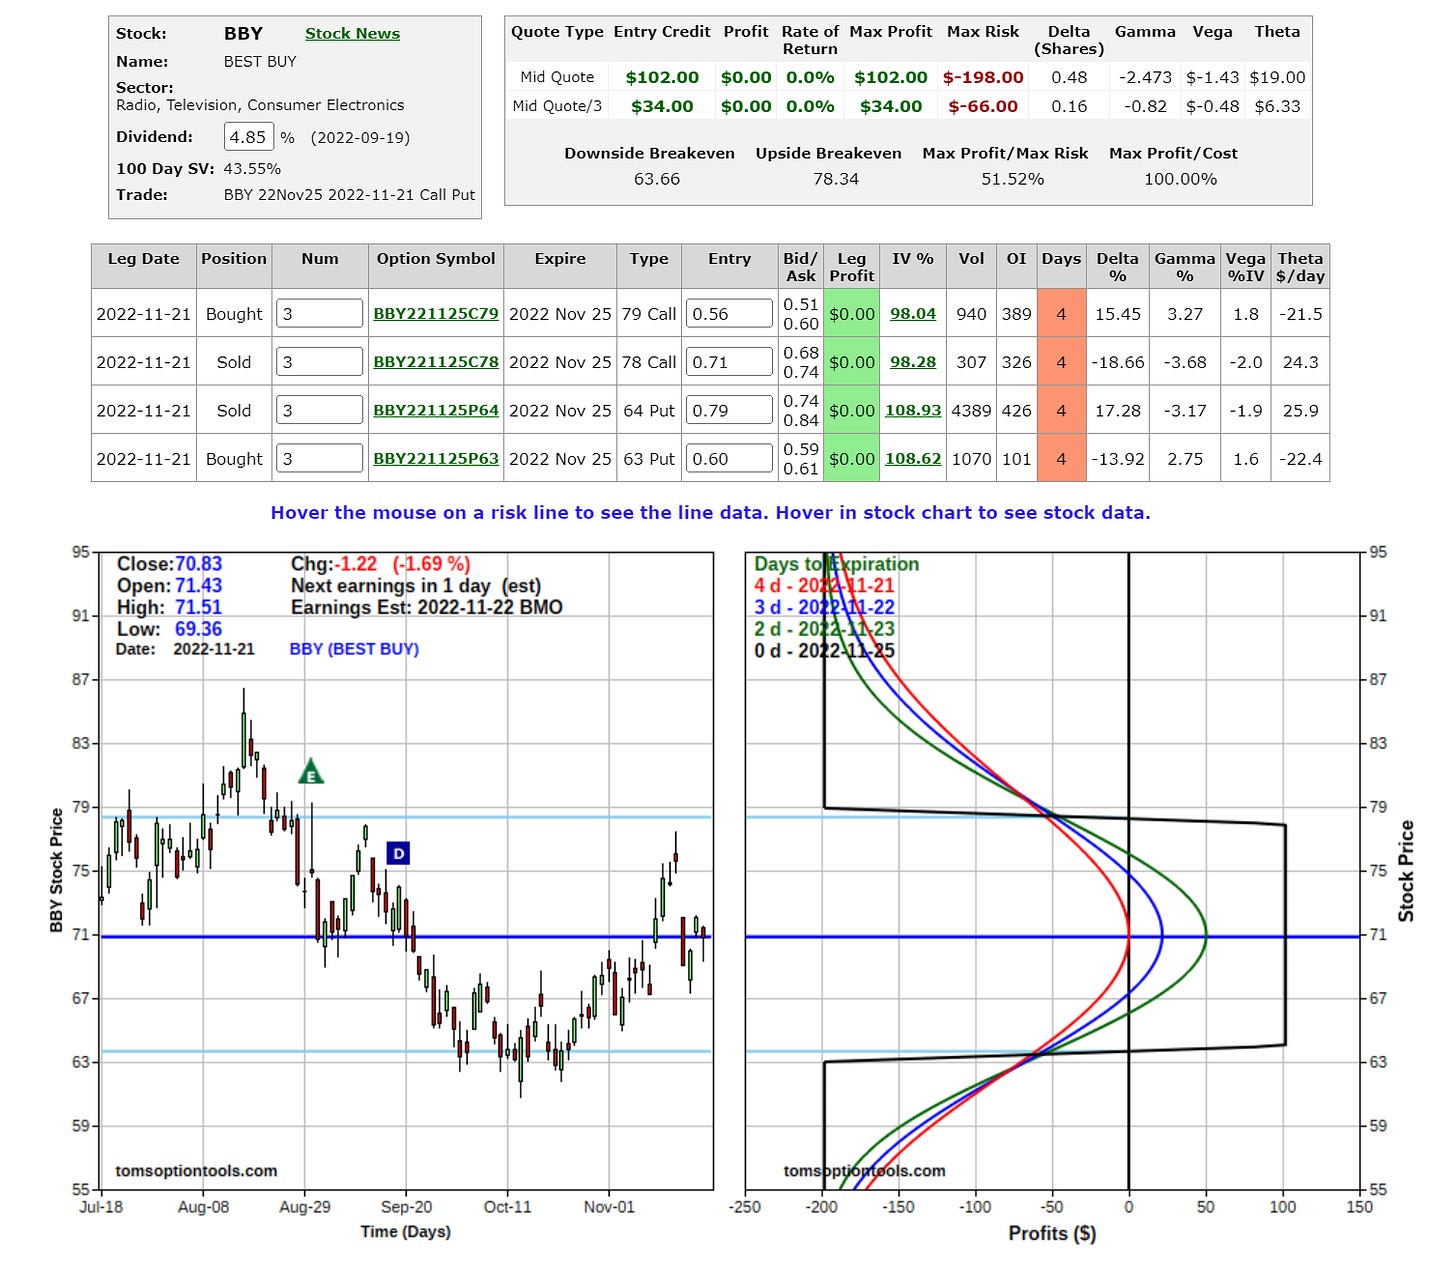Click Leg Profit $0.00 in 78 Call row
This screenshot has height=1285, width=1456.
[852, 362]
